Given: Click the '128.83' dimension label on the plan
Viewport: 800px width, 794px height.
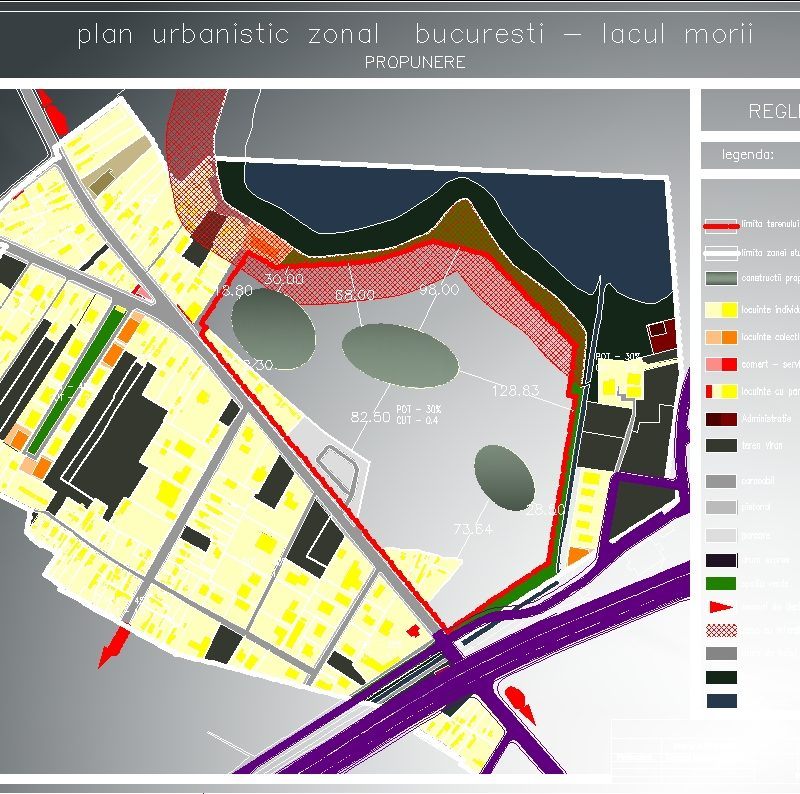Looking at the screenshot, I should [514, 389].
